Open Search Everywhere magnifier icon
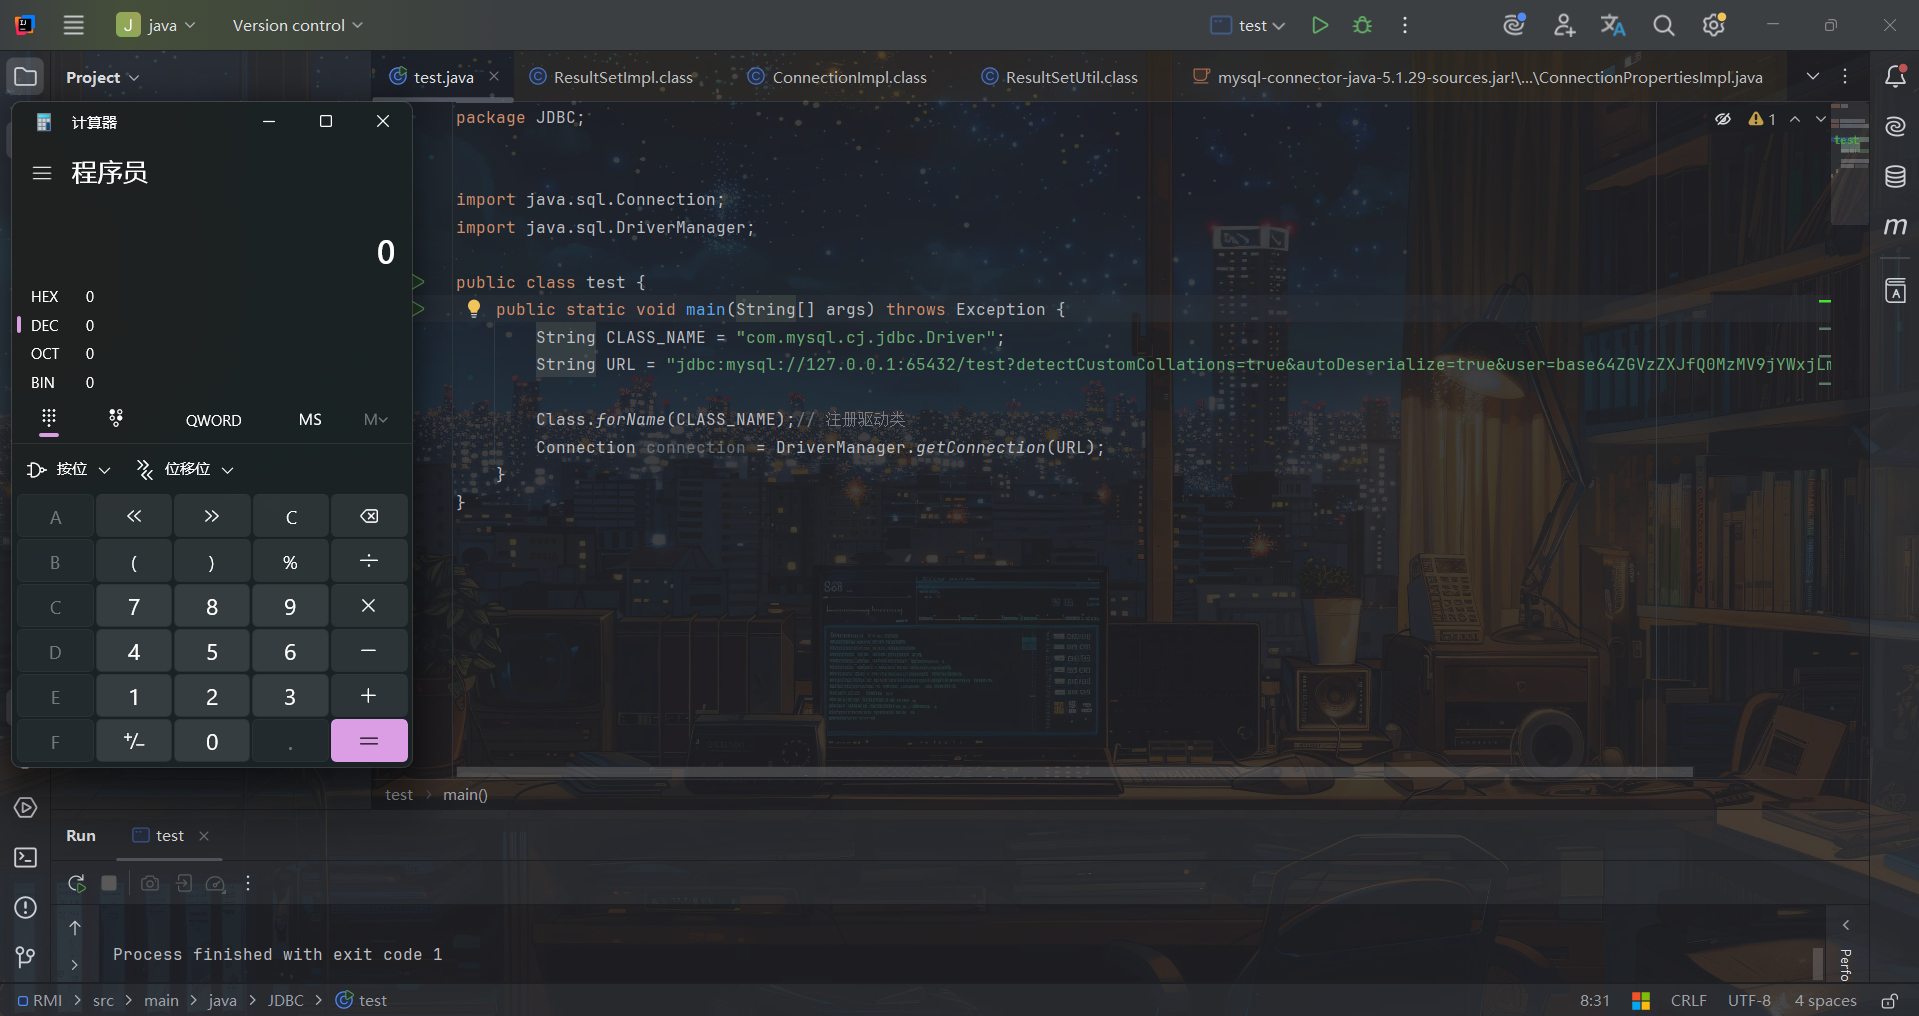 pyautogui.click(x=1663, y=25)
